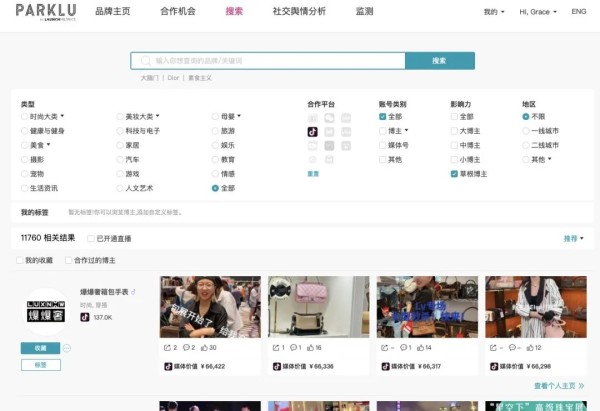Expand the 美妆大类 category dropdown
Viewport: 600px width, 411px height.
coord(158,116)
